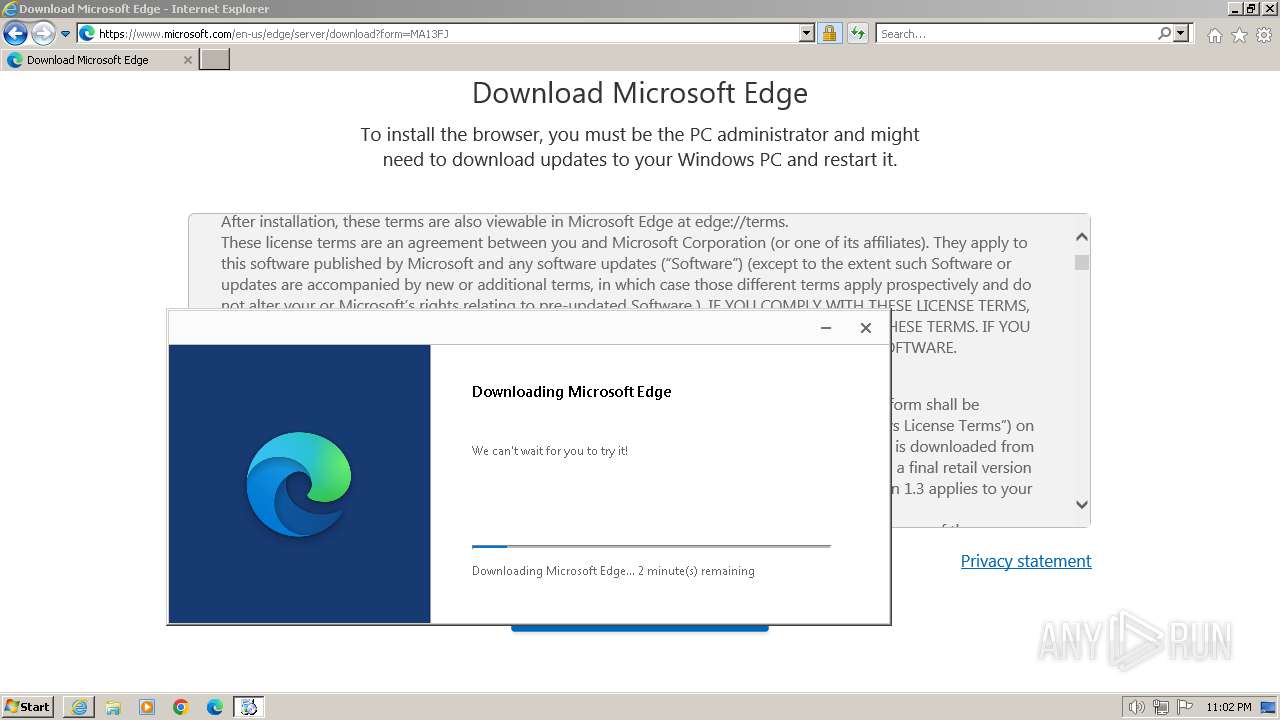
Task: Click the Edge logo in the installer
Action: point(299,484)
